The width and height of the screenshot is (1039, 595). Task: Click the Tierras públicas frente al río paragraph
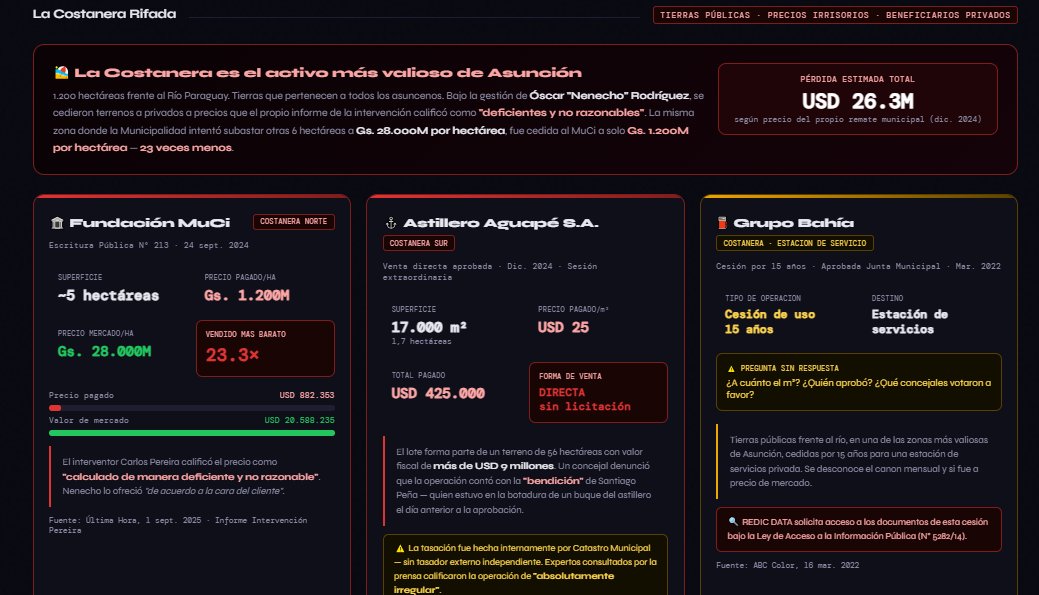click(859, 461)
